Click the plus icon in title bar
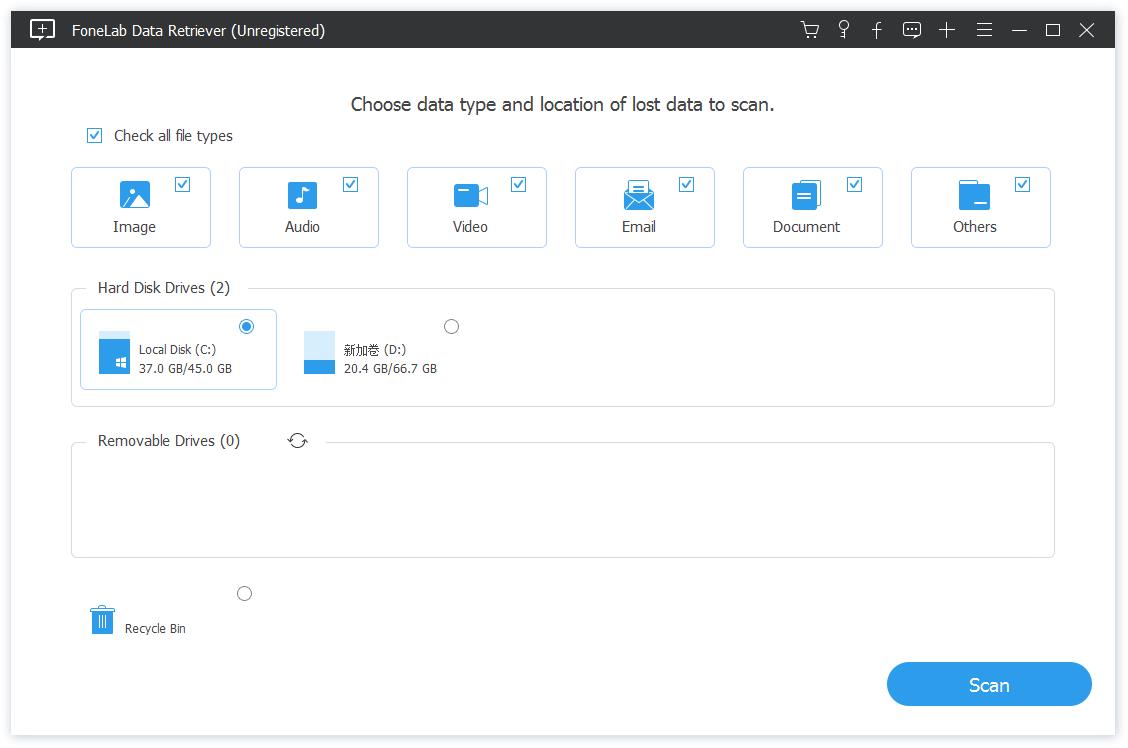Image resolution: width=1128 pixels, height=748 pixels. [947, 30]
